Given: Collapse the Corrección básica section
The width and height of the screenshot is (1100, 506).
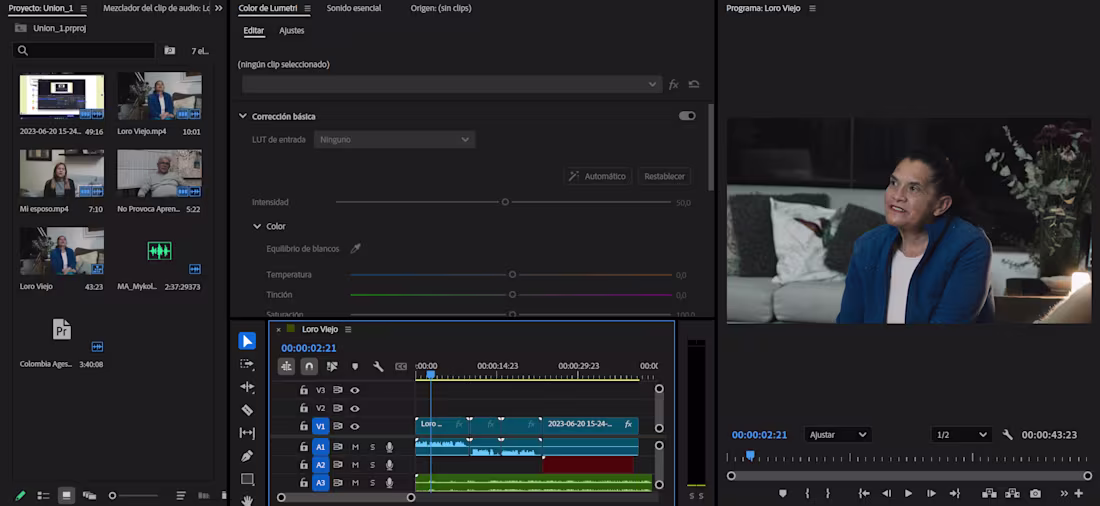Looking at the screenshot, I should point(243,116).
